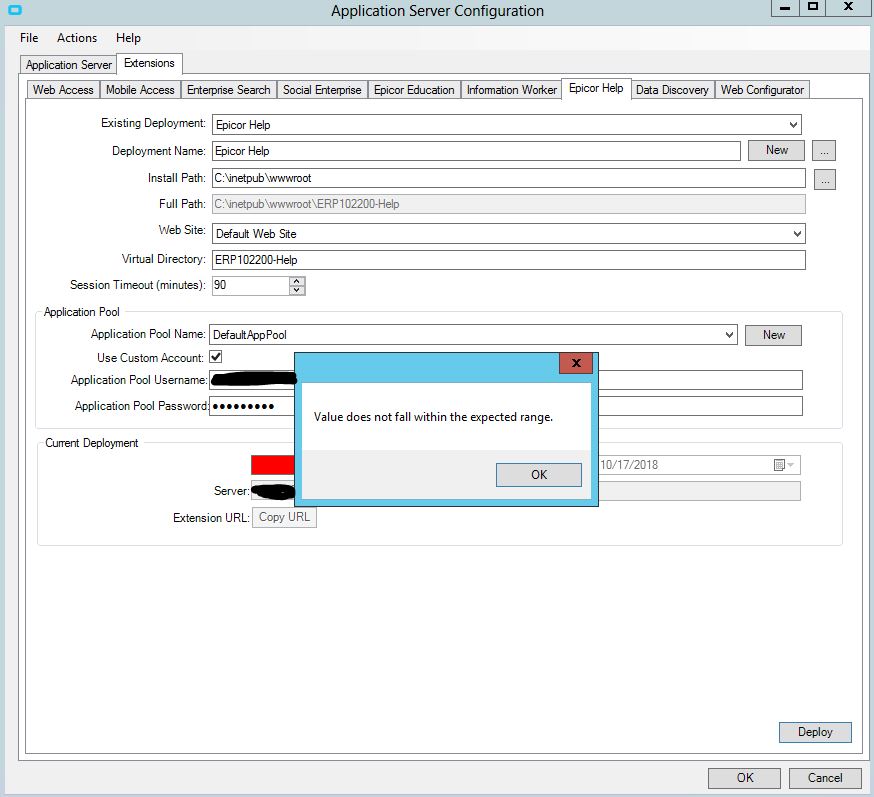Image resolution: width=874 pixels, height=797 pixels.
Task: Toggle the Use Custom Account checkbox
Action: 216,357
